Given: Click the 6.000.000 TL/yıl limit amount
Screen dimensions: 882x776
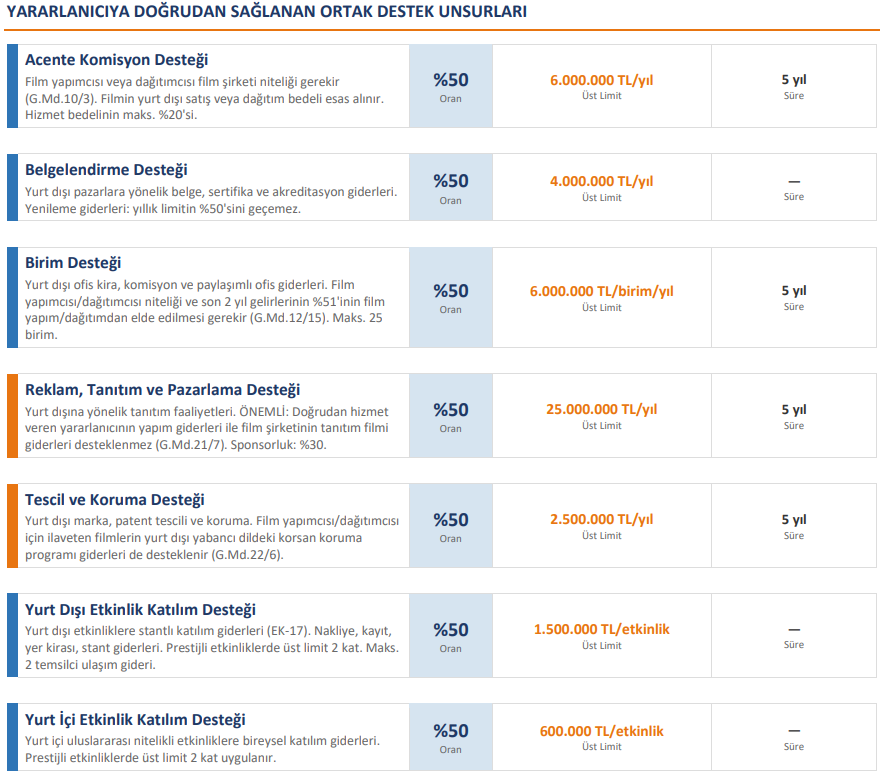Looking at the screenshot, I should (x=601, y=80).
